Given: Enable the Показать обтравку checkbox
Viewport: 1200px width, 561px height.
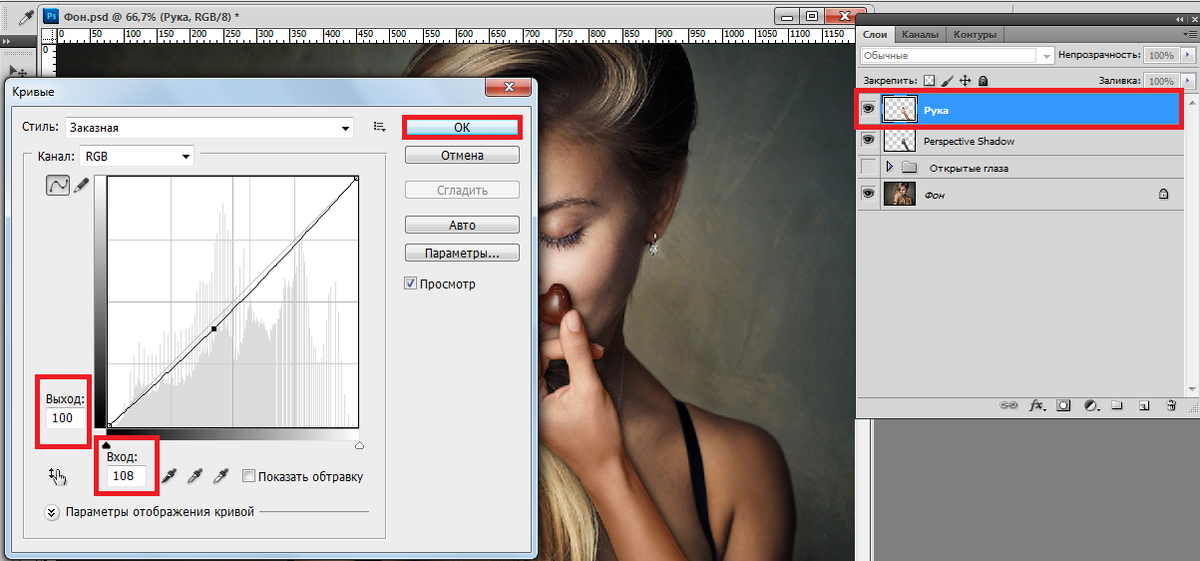Looking at the screenshot, I should [x=249, y=477].
